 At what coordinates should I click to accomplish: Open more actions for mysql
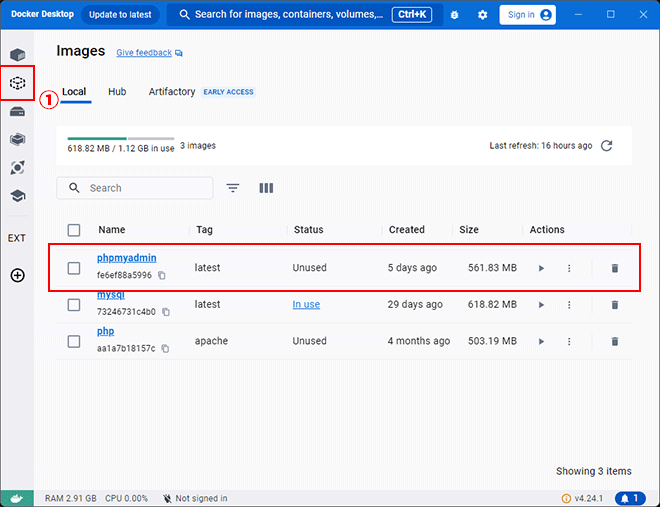click(x=569, y=305)
